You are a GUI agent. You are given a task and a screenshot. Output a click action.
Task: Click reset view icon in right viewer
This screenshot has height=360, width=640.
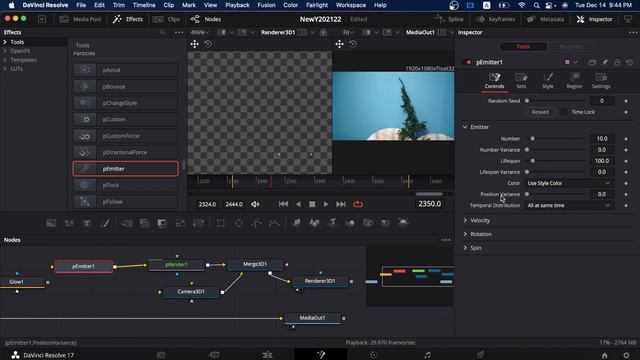coord(353,44)
